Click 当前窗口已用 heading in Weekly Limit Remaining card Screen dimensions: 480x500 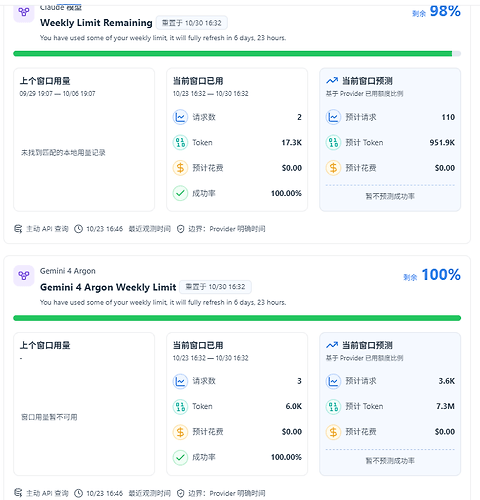(x=198, y=81)
